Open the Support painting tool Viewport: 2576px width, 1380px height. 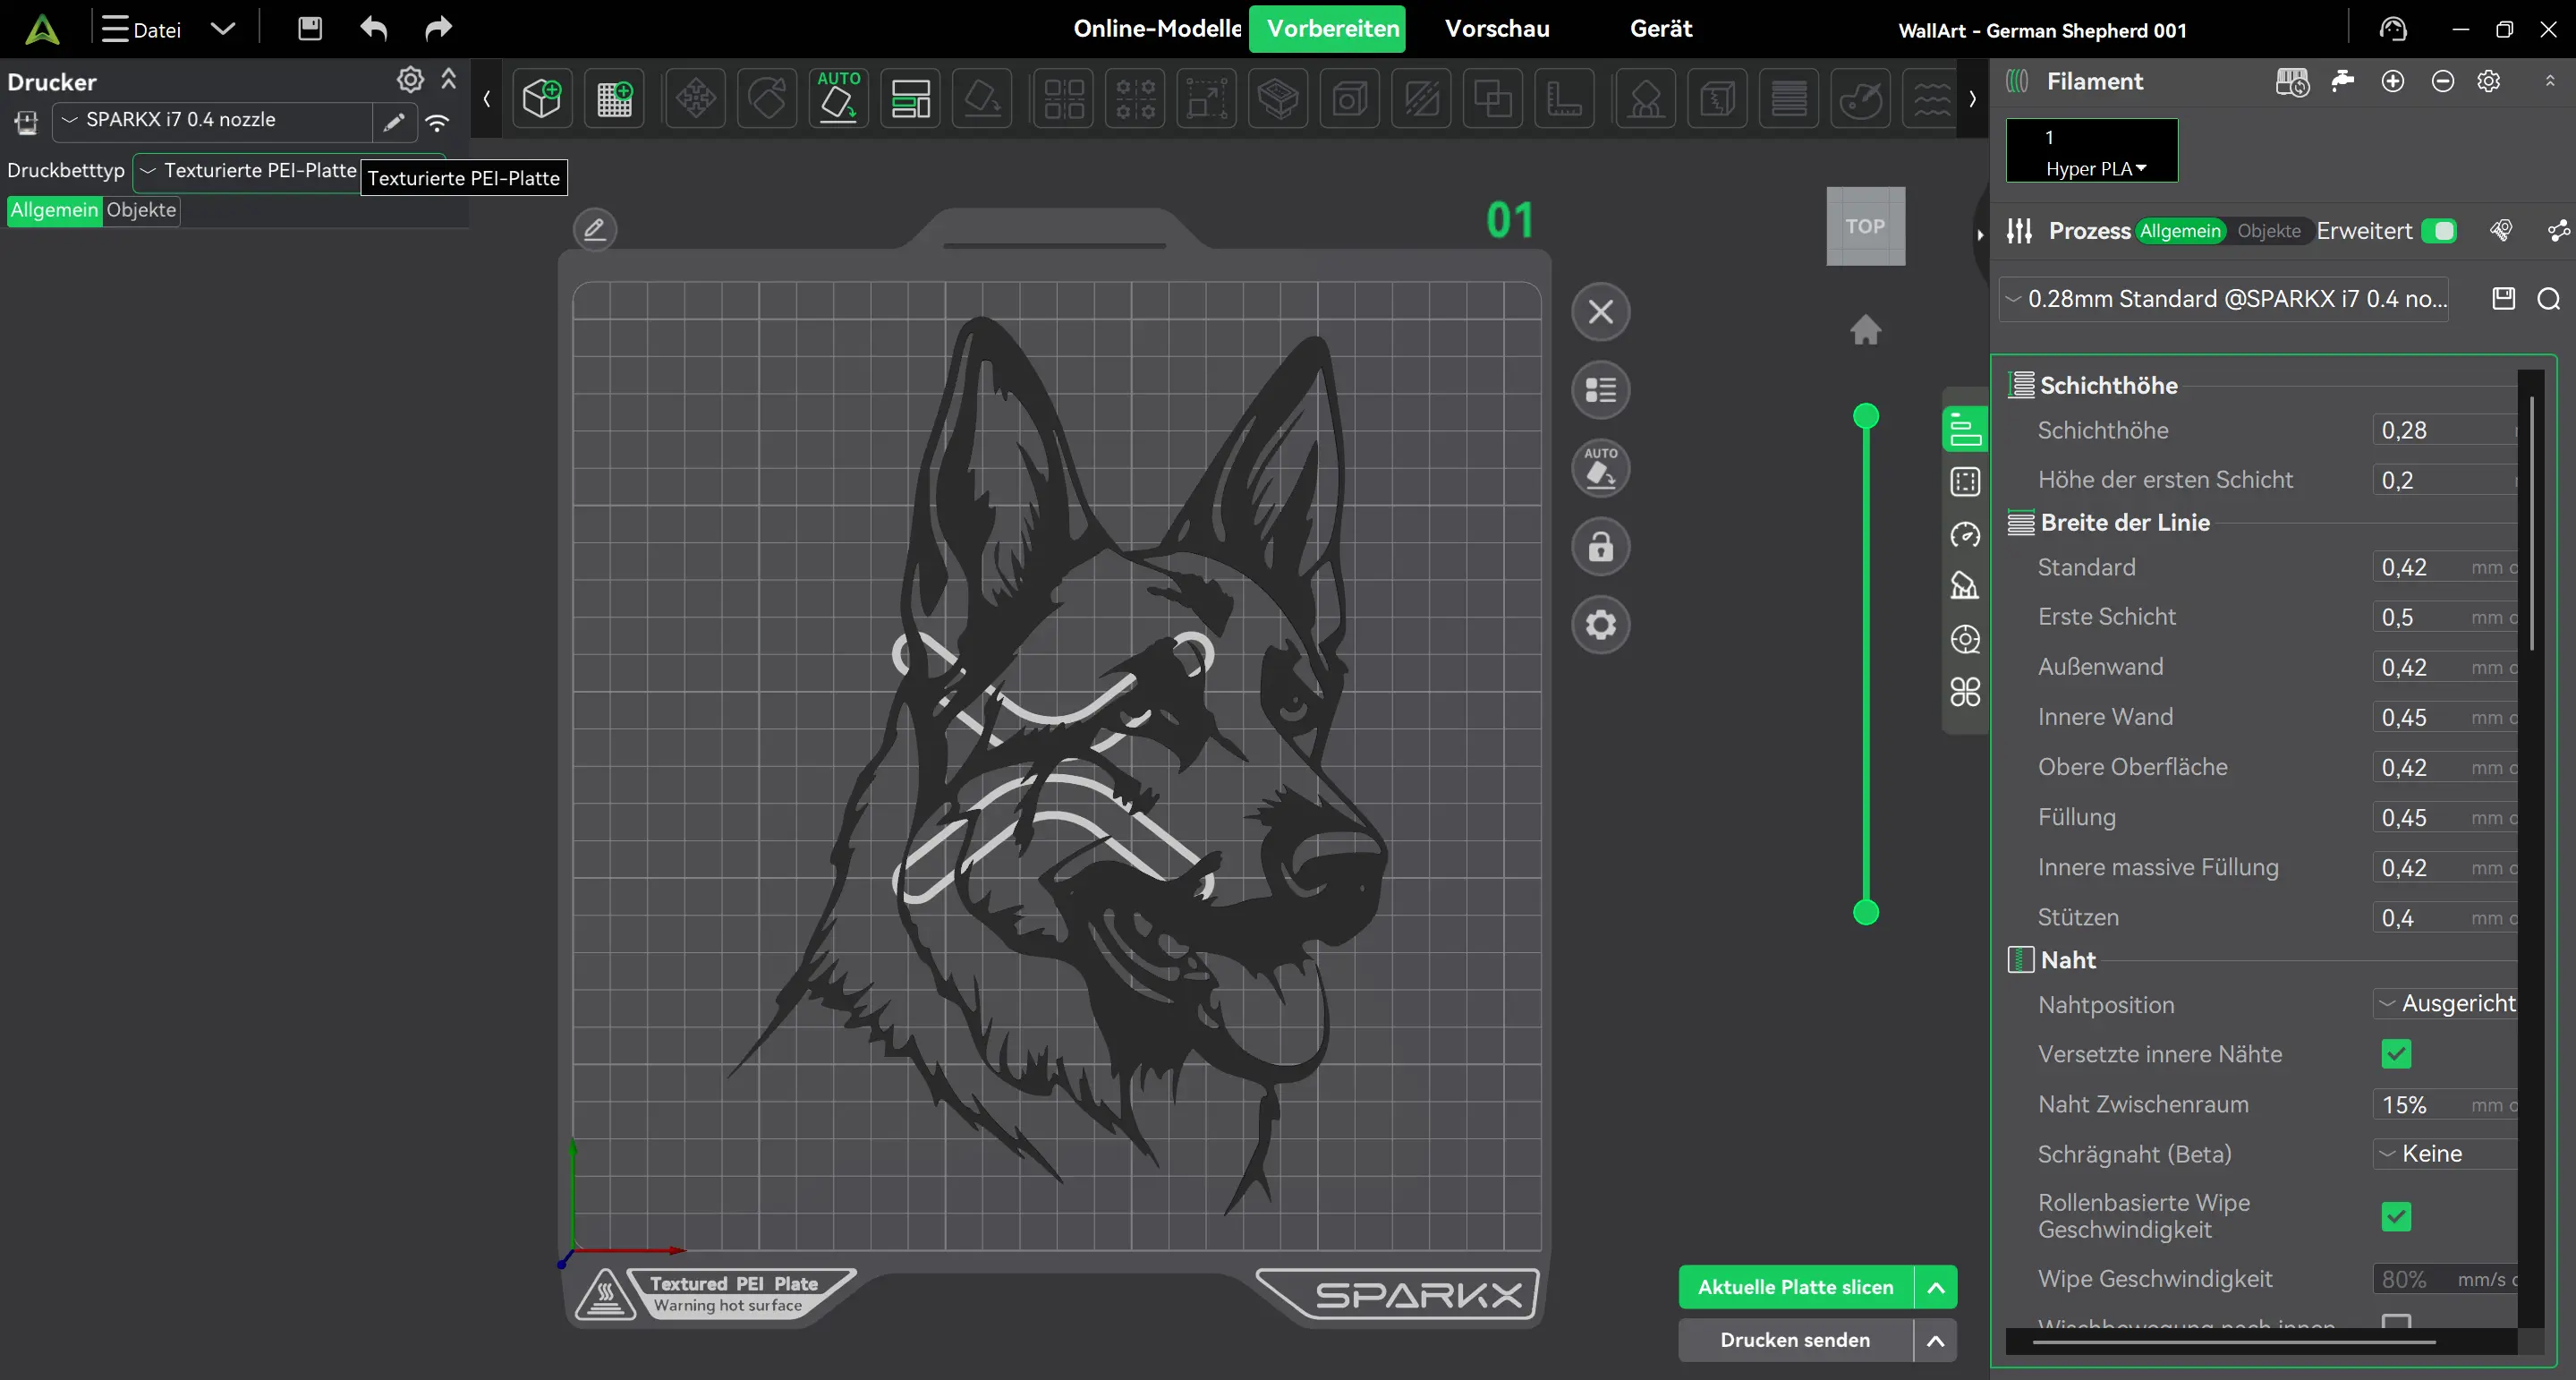pyautogui.click(x=1645, y=98)
